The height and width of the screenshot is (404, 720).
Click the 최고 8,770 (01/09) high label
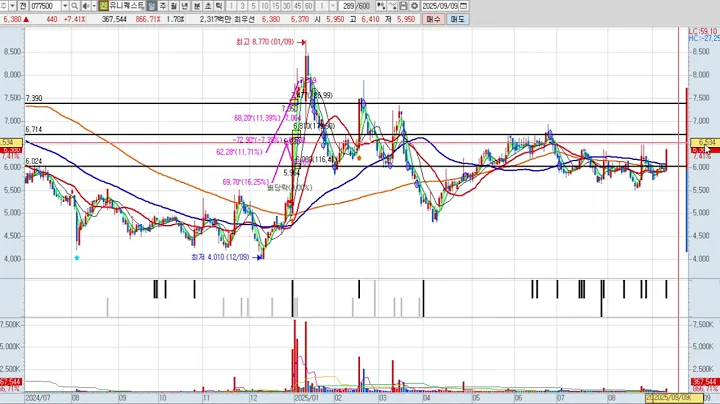click(x=264, y=42)
